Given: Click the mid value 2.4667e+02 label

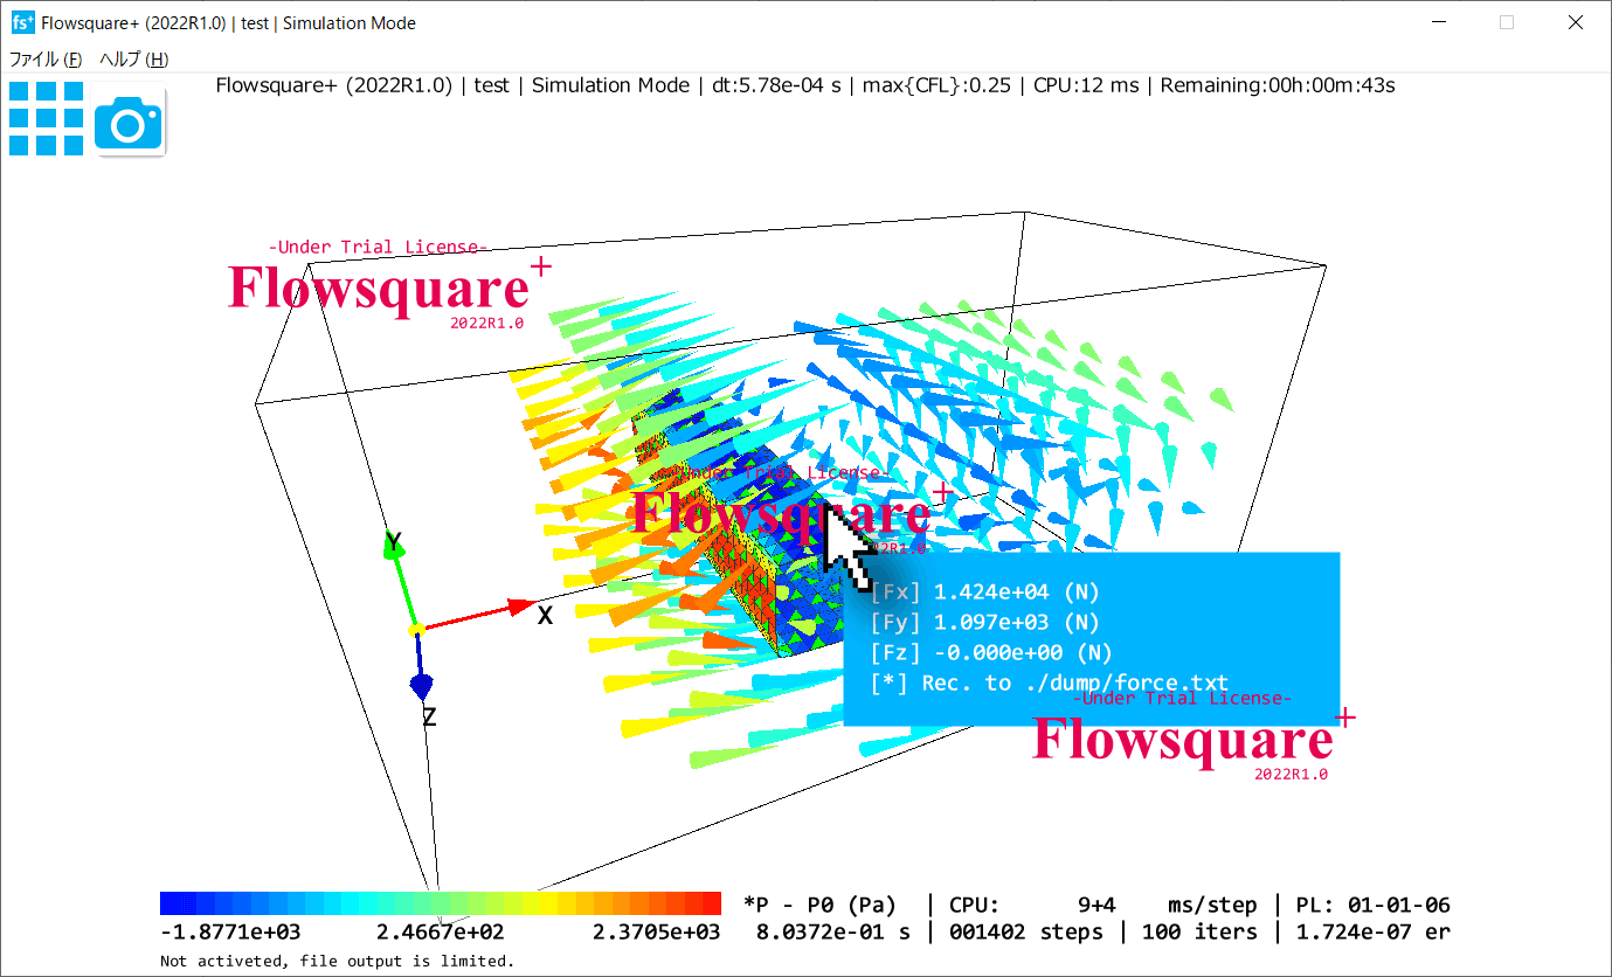Looking at the screenshot, I should [x=440, y=932].
